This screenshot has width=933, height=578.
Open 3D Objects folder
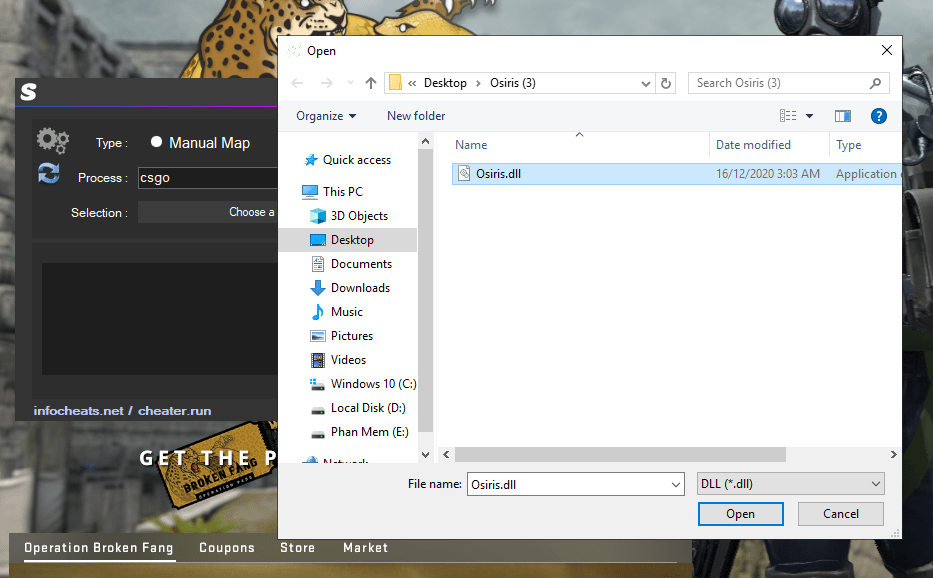point(349,215)
